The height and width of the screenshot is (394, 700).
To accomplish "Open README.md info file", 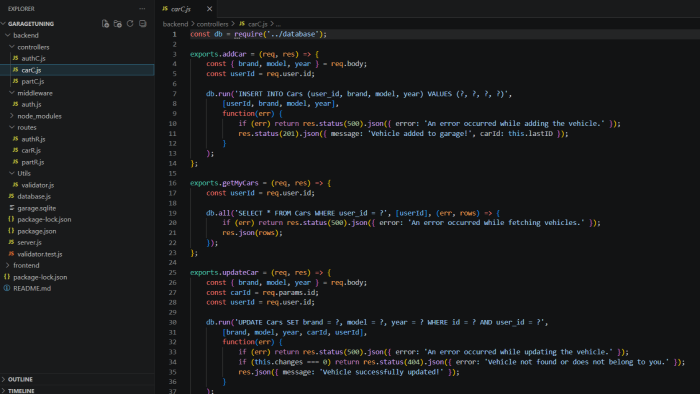I will [x=32, y=288].
